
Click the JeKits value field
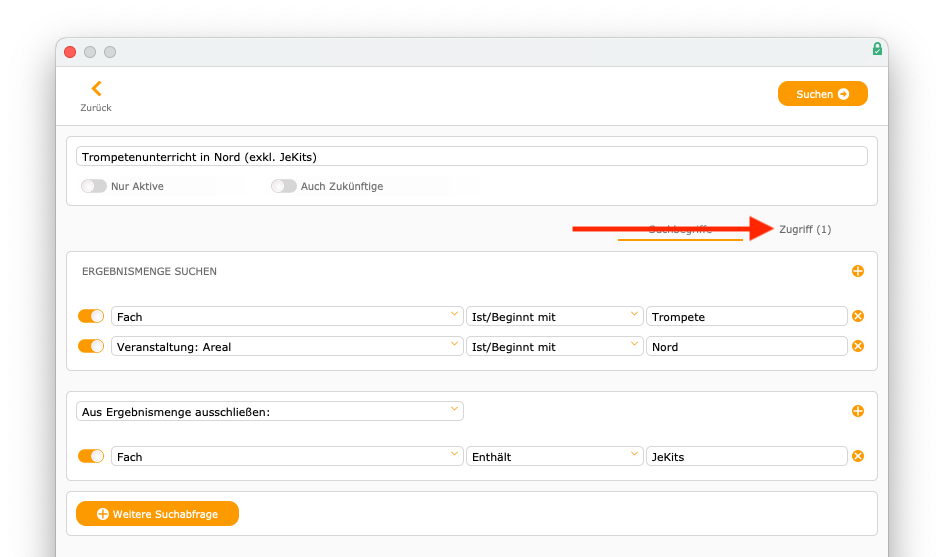747,456
